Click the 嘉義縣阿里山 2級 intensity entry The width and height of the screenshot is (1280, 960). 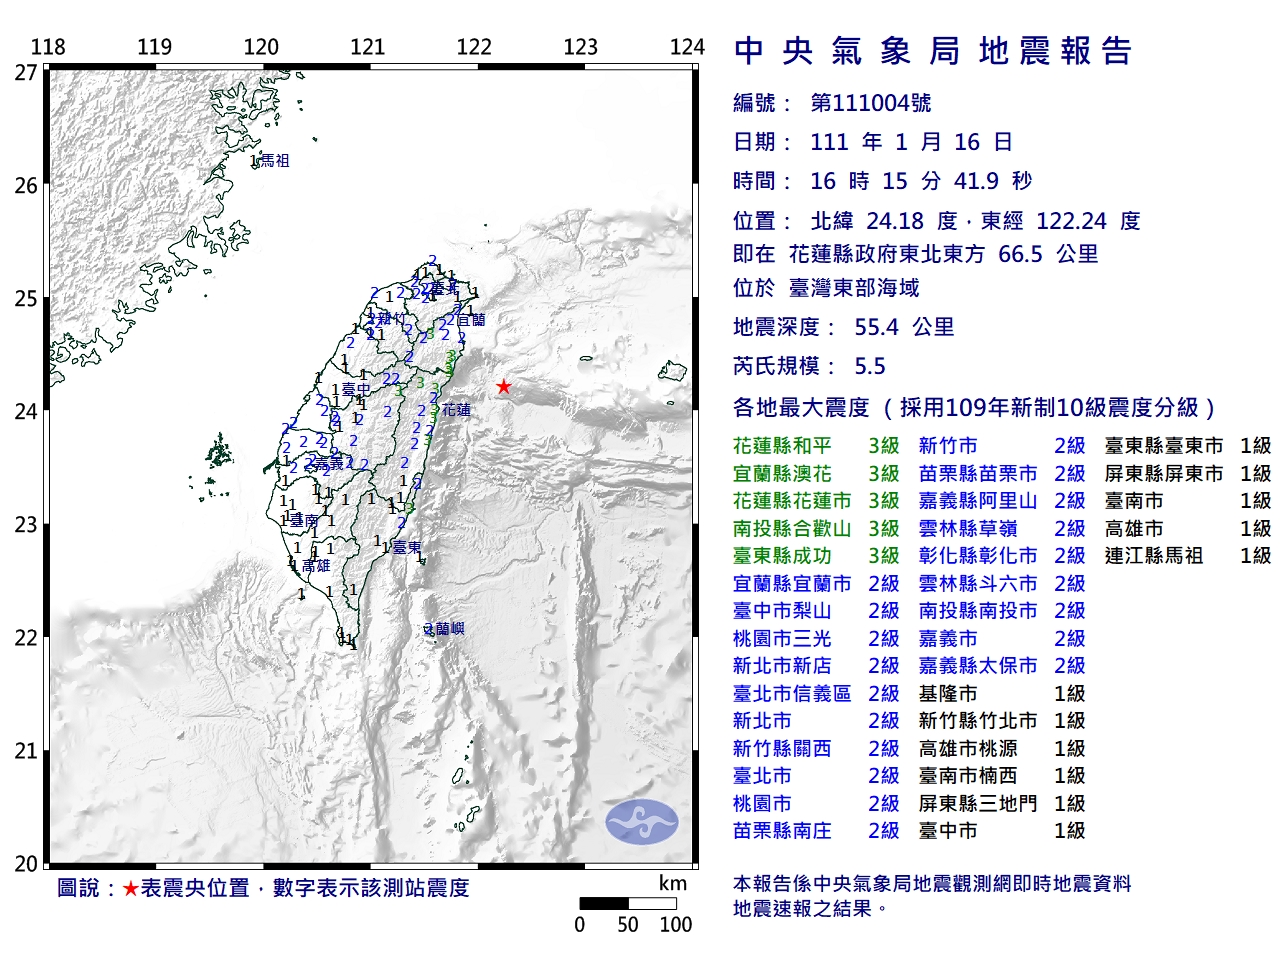(x=1001, y=501)
